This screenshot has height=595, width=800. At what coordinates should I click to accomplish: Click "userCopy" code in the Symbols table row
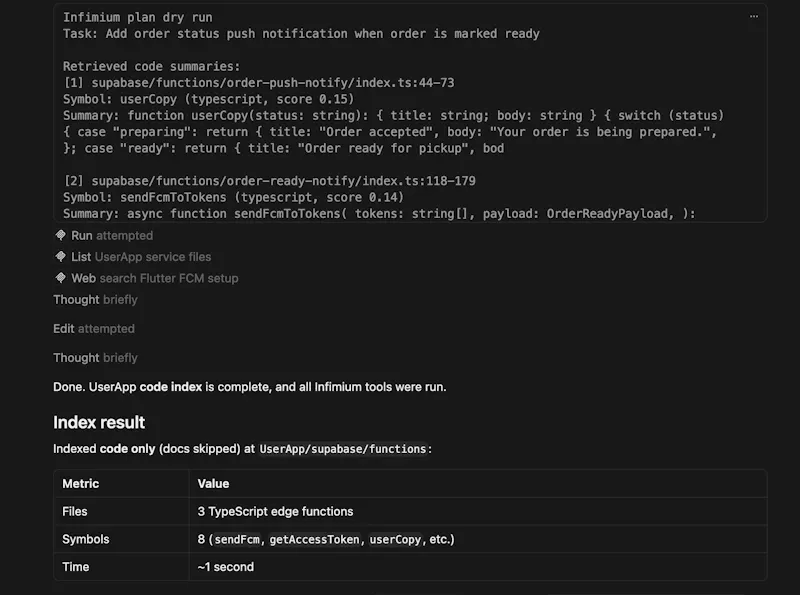coord(395,539)
